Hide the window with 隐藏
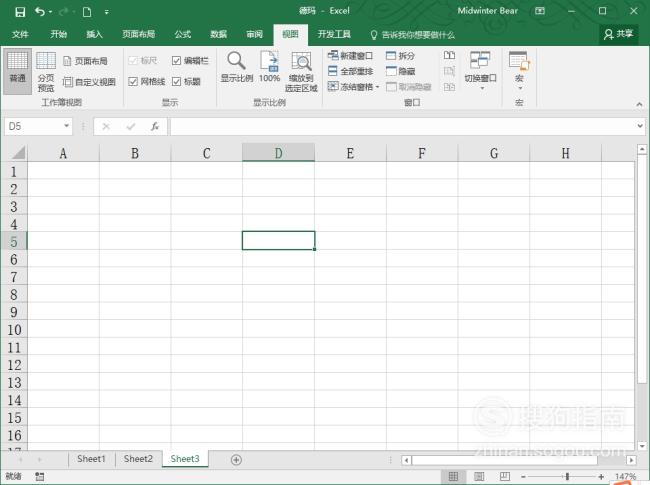This screenshot has height=485, width=650. [400, 71]
